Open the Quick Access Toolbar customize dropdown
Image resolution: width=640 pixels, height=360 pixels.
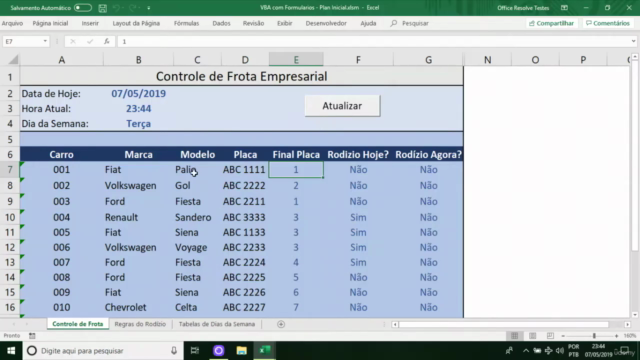(149, 8)
